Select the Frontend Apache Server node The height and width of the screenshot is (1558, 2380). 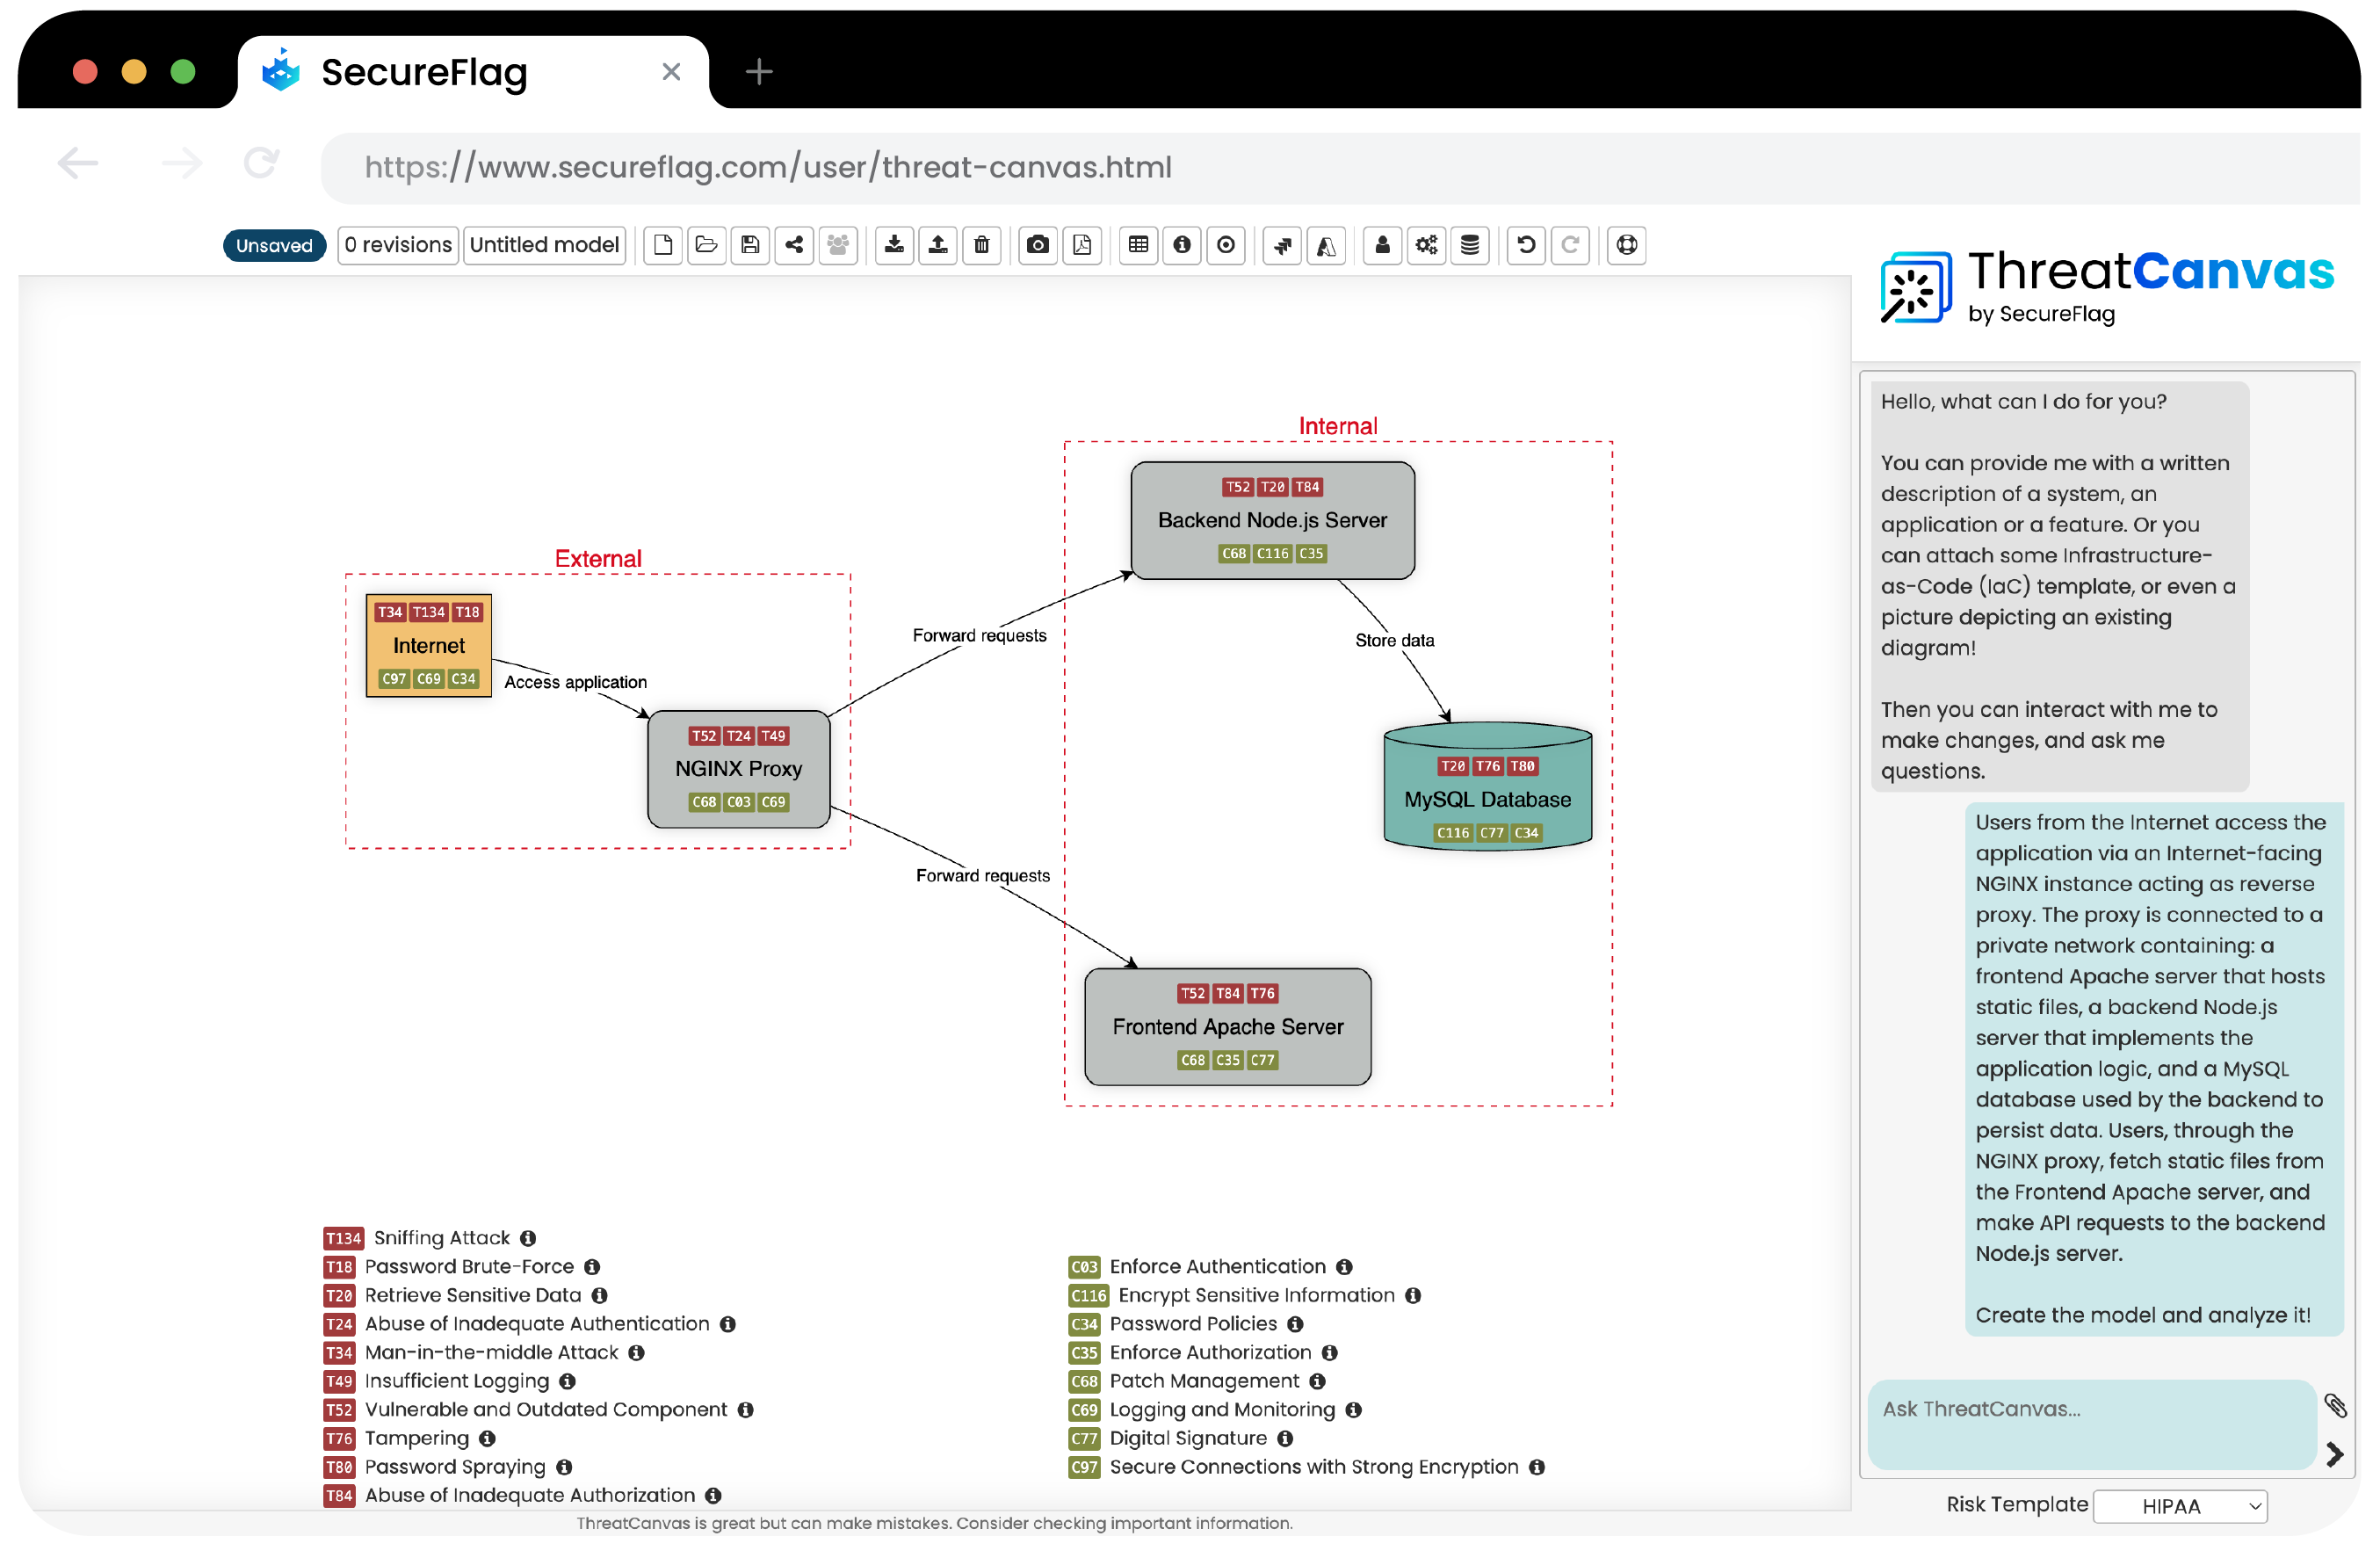1228,1027
